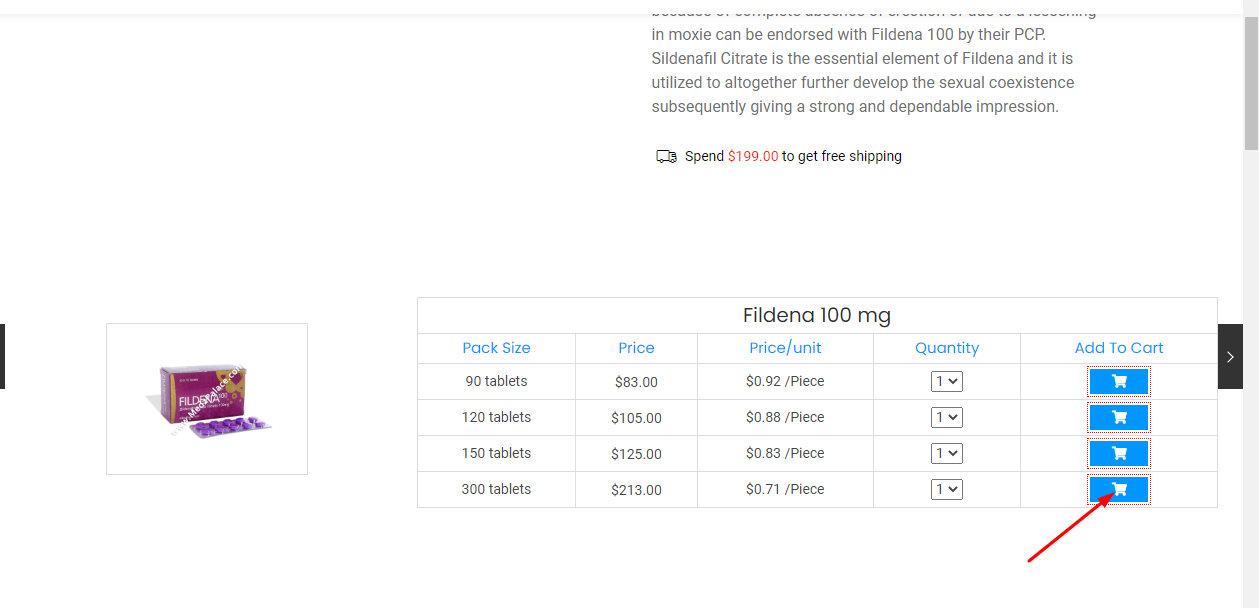This screenshot has width=1259, height=608.
Task: Click the red $199.00 shipping amount
Action: 753,156
